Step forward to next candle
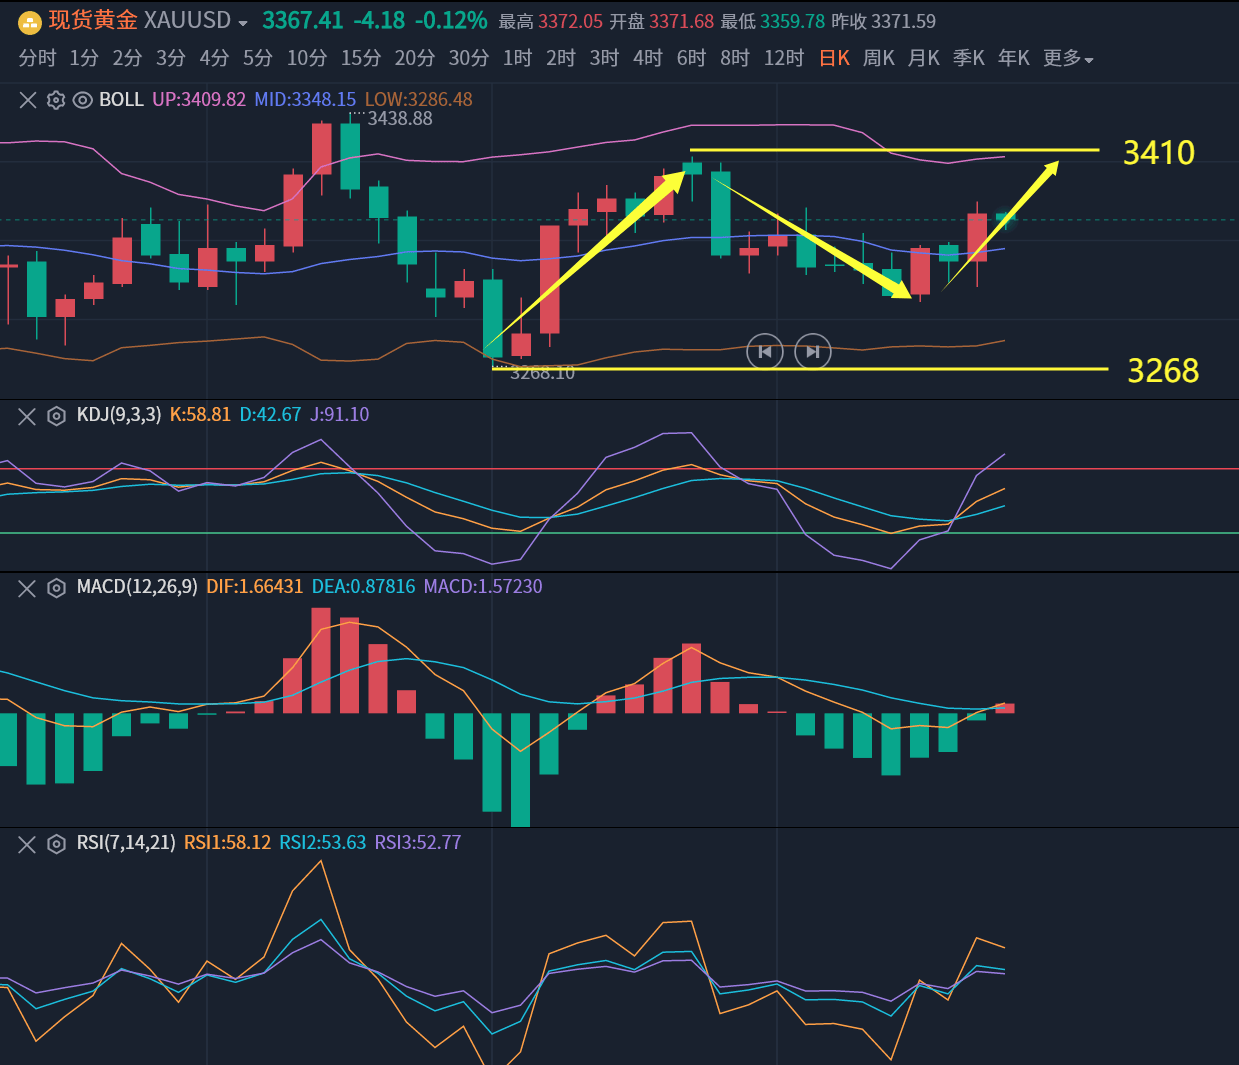The width and height of the screenshot is (1239, 1065). click(x=812, y=351)
